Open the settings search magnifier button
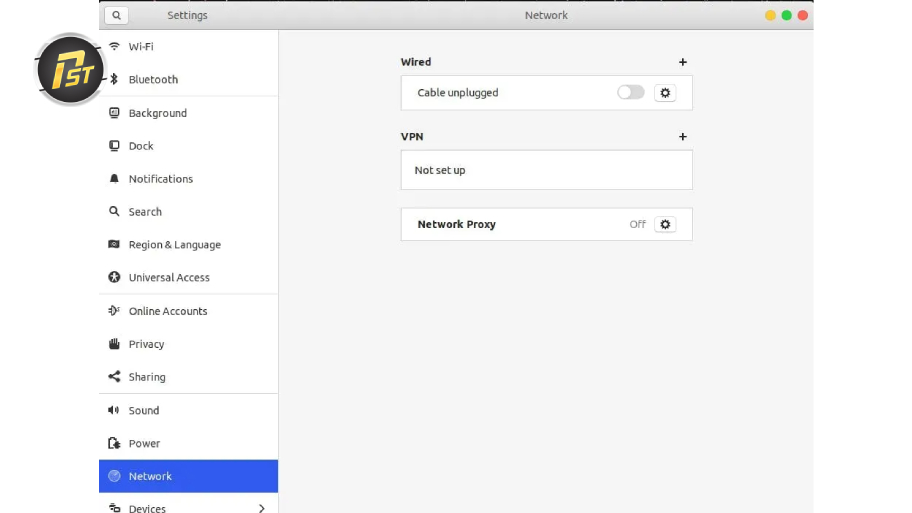Screen dimensions: 912x513 (116, 16)
